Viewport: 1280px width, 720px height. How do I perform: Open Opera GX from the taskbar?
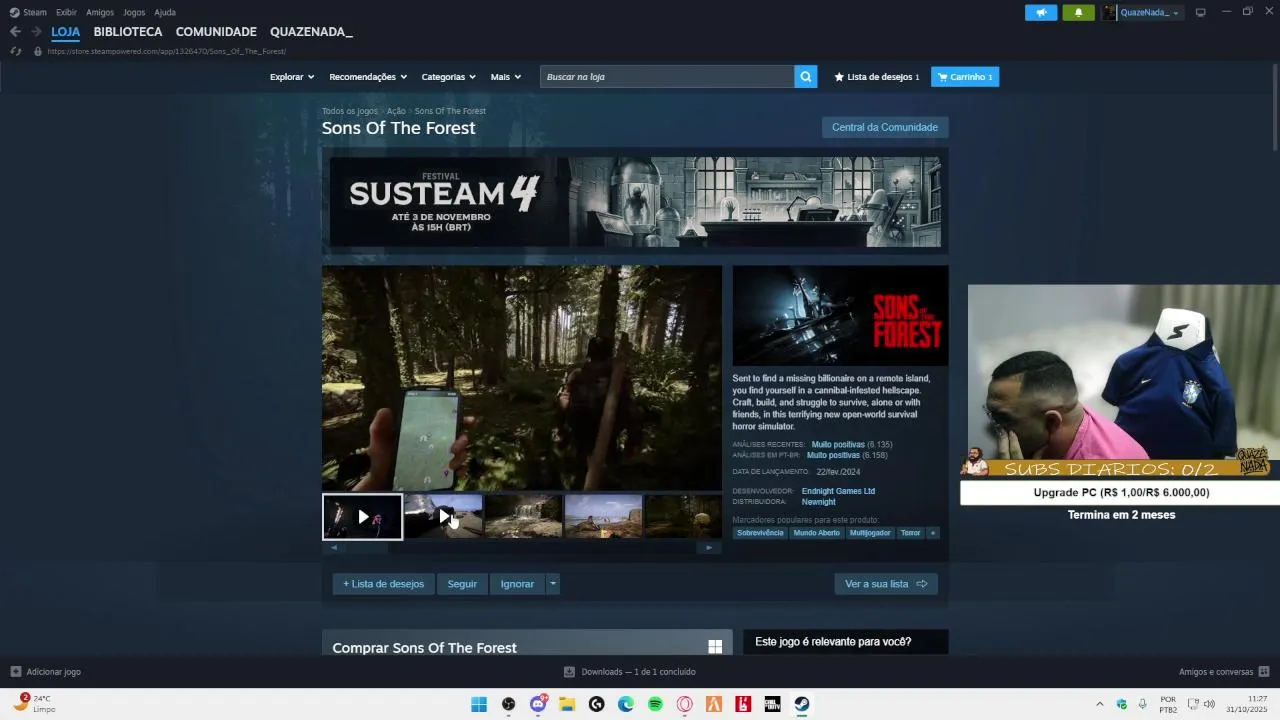click(685, 704)
